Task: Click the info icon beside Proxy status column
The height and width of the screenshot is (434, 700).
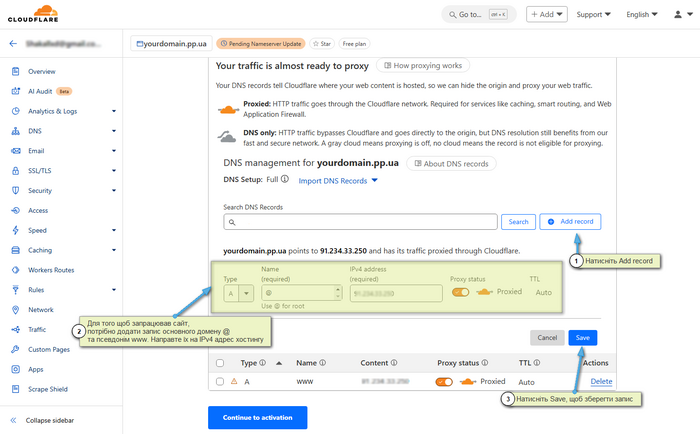Action: pos(484,363)
